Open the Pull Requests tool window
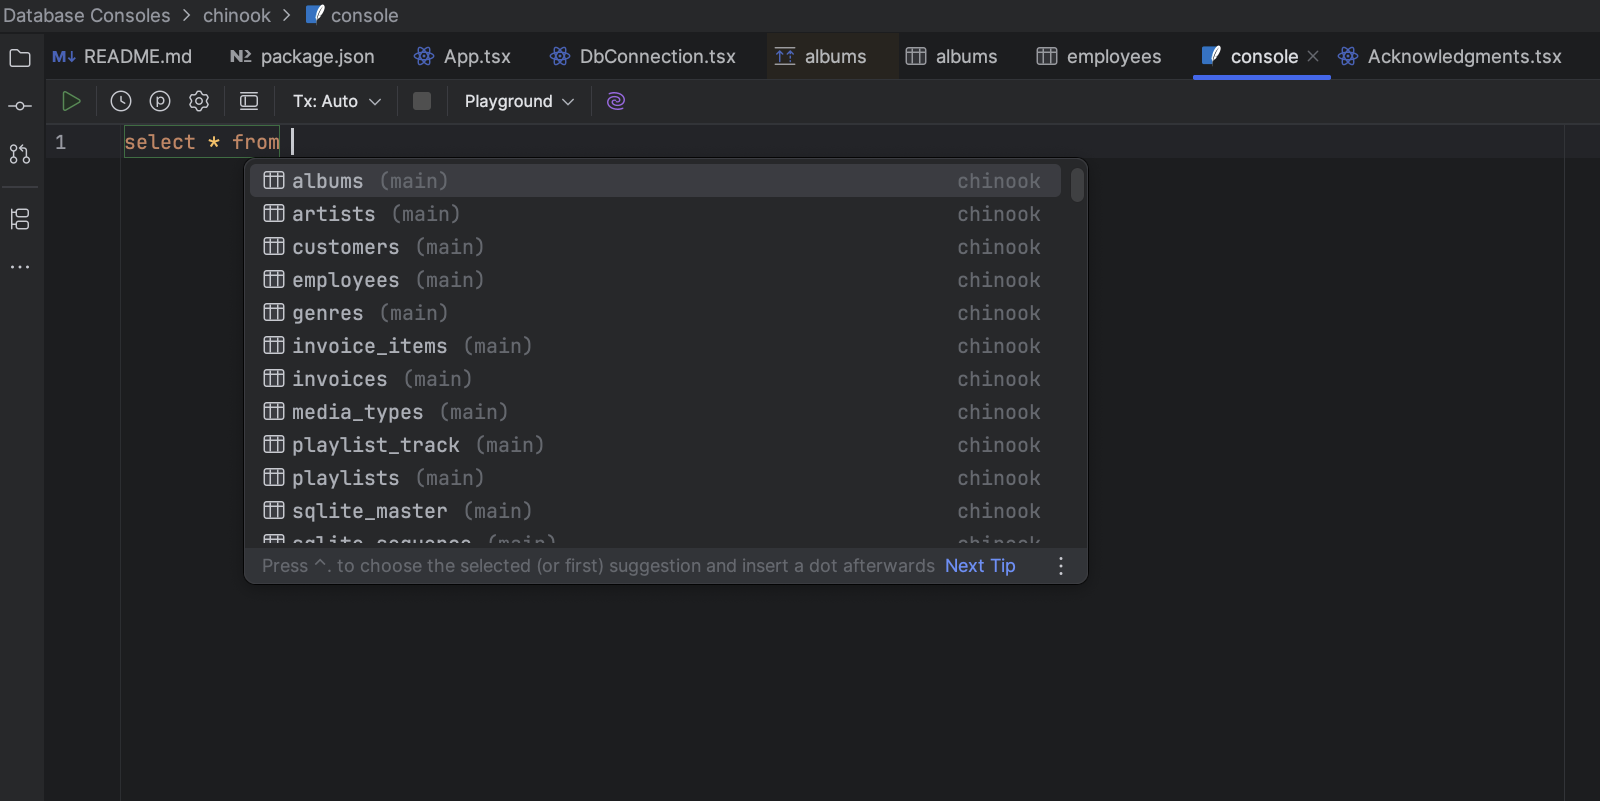1600x801 pixels. tap(20, 154)
